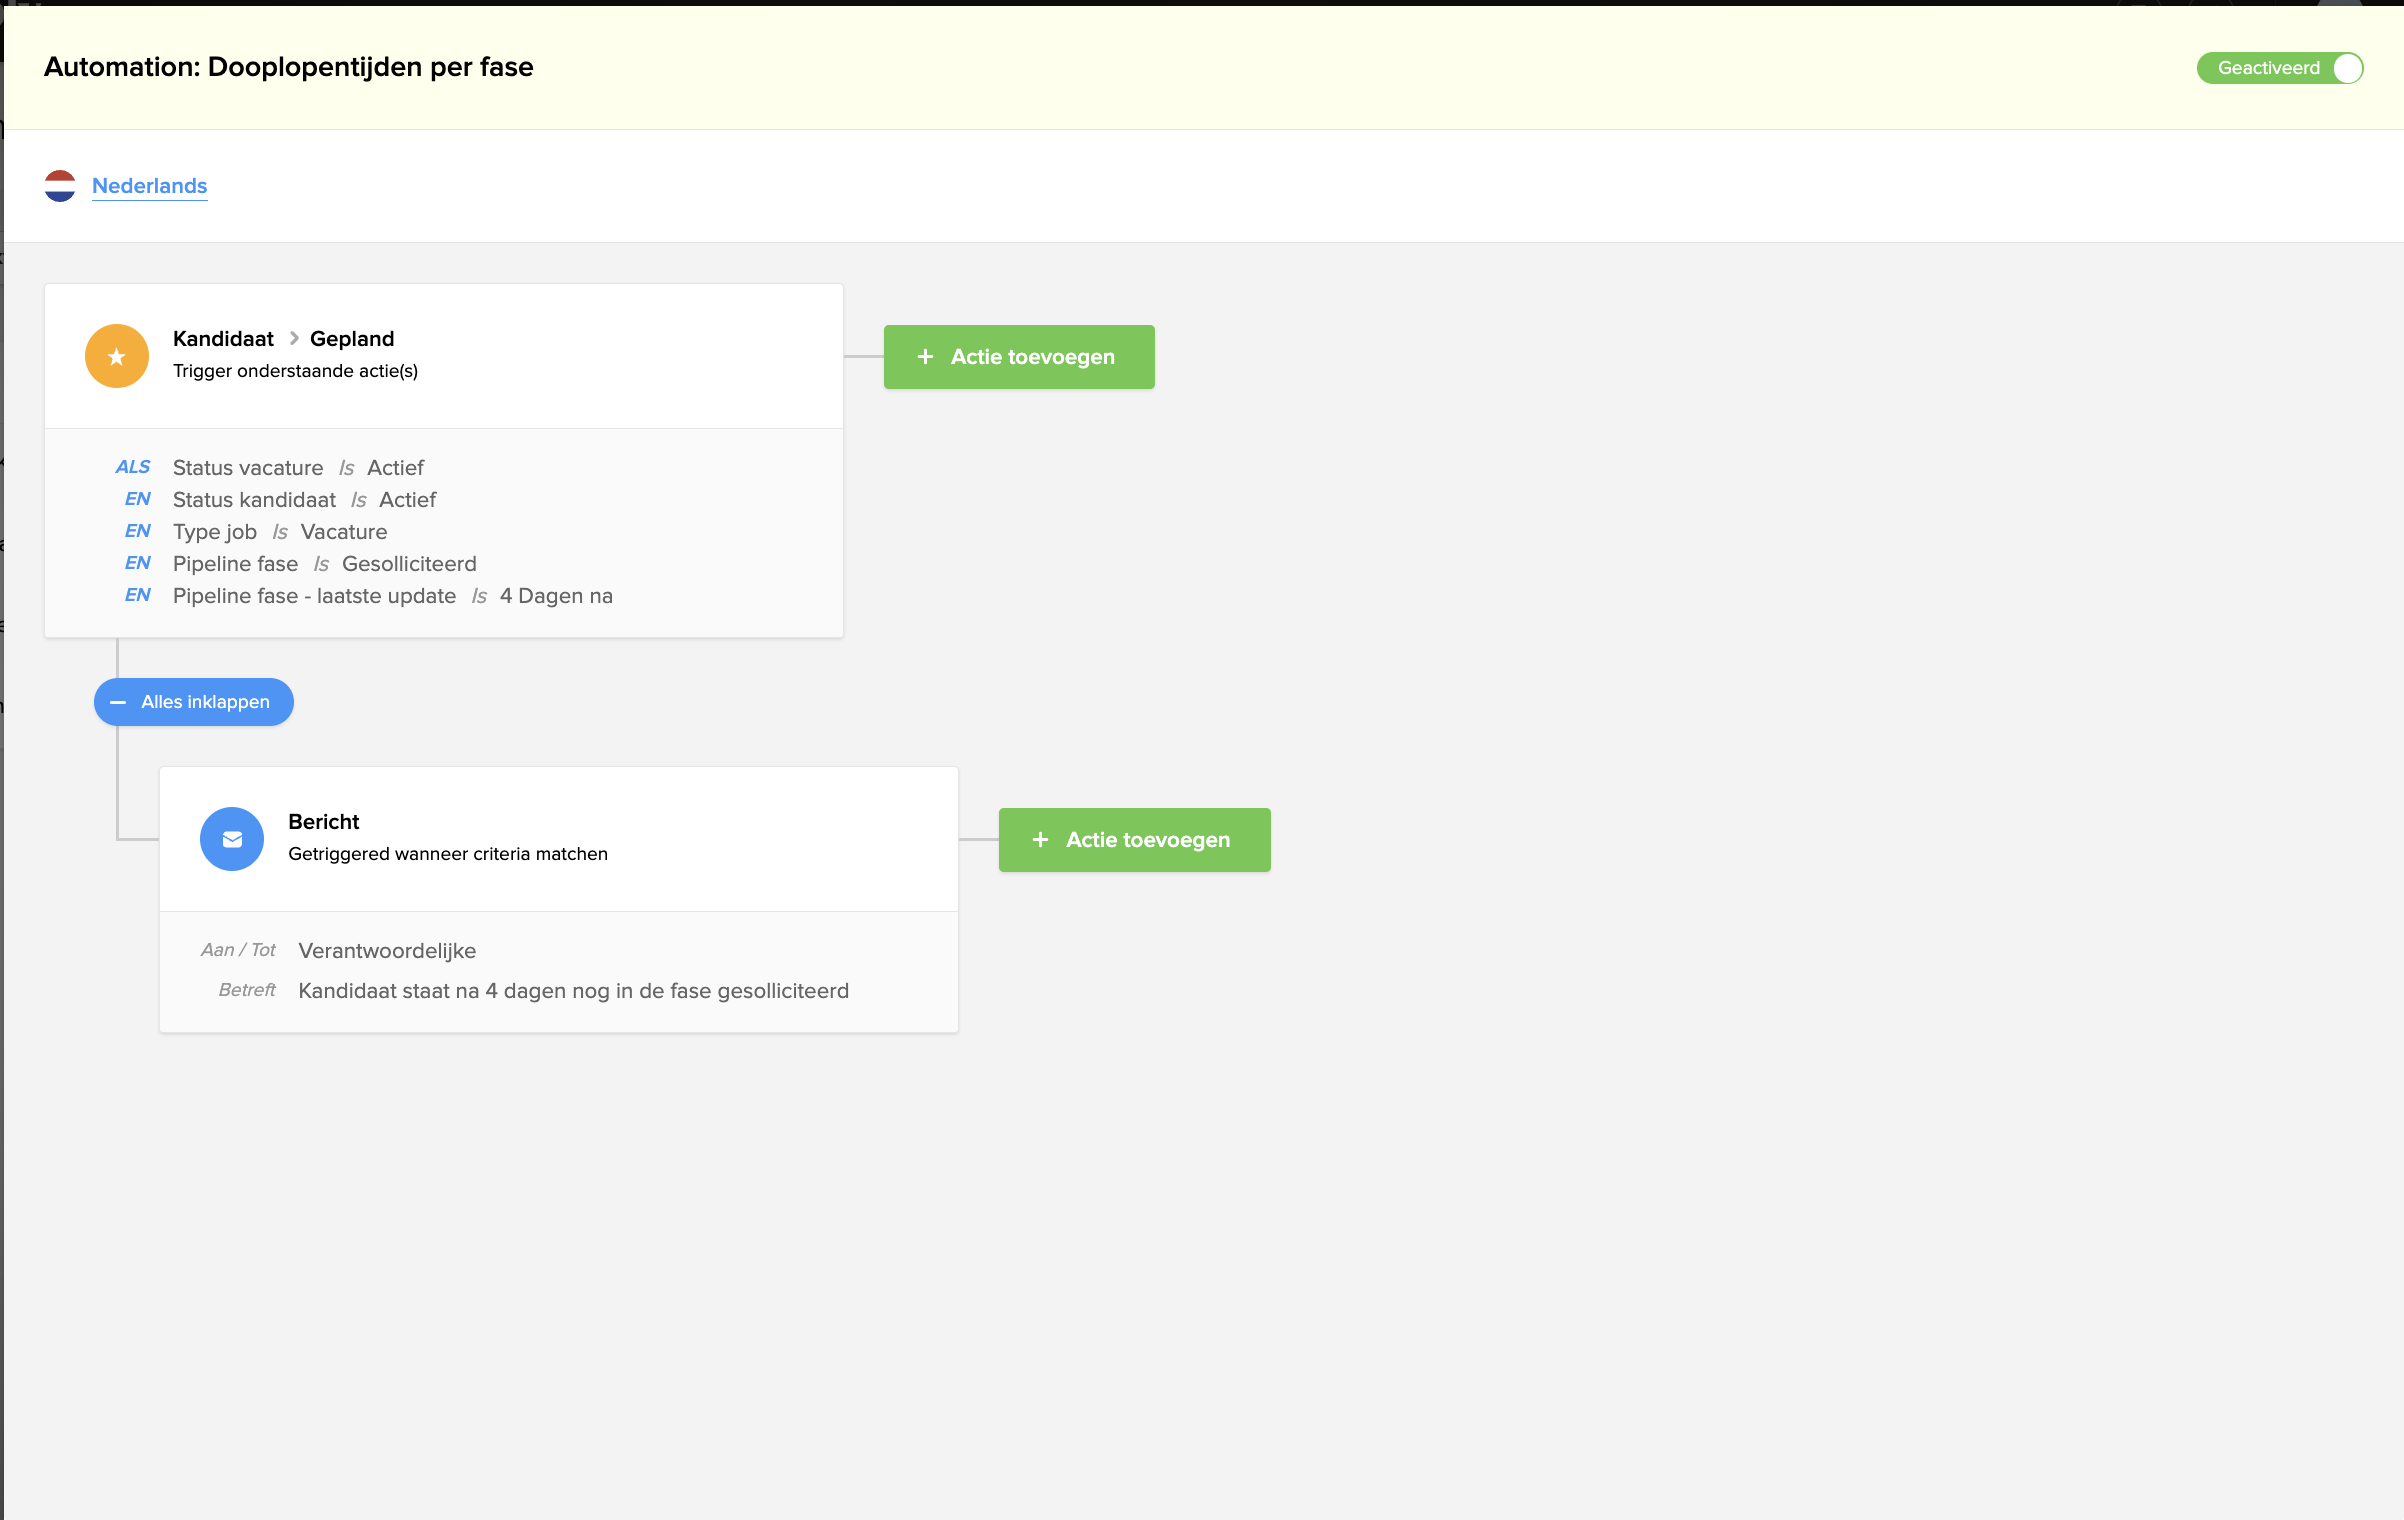
Task: Click the 'Aan / Tot' label
Action: pyautogui.click(x=238, y=950)
